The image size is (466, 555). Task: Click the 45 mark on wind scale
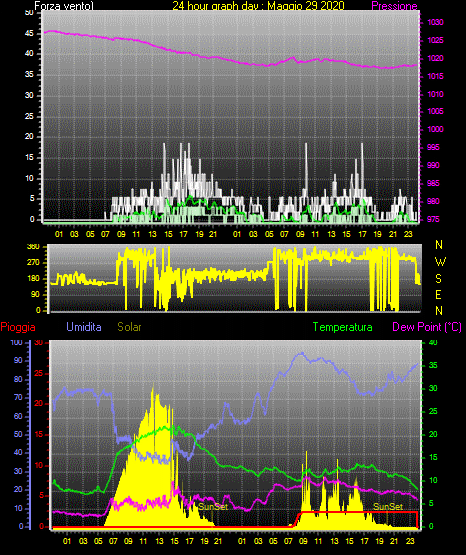pyautogui.click(x=29, y=34)
